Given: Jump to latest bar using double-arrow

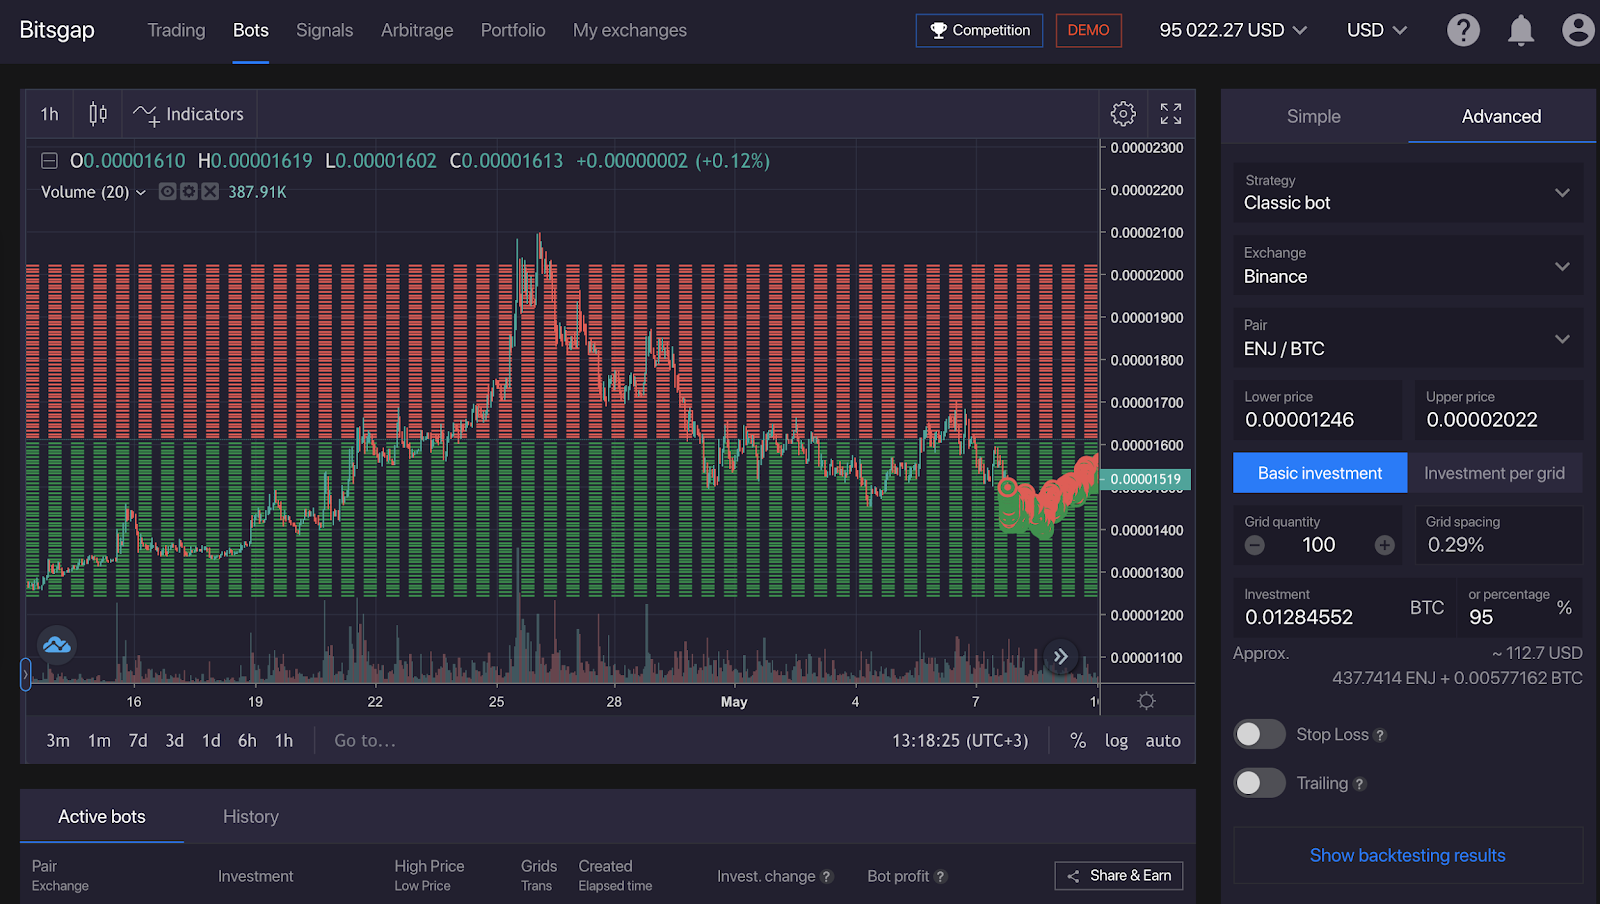Looking at the screenshot, I should (x=1060, y=657).
